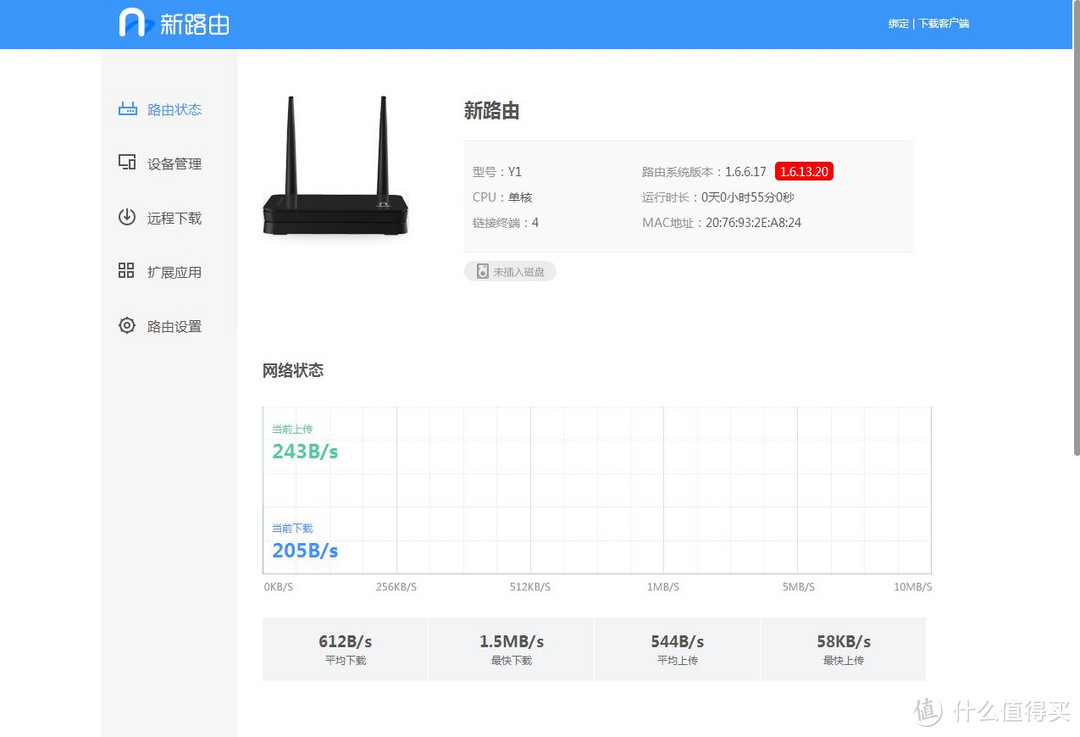Click the 未插入磁盘 status button
1080x737 pixels.
[x=510, y=271]
